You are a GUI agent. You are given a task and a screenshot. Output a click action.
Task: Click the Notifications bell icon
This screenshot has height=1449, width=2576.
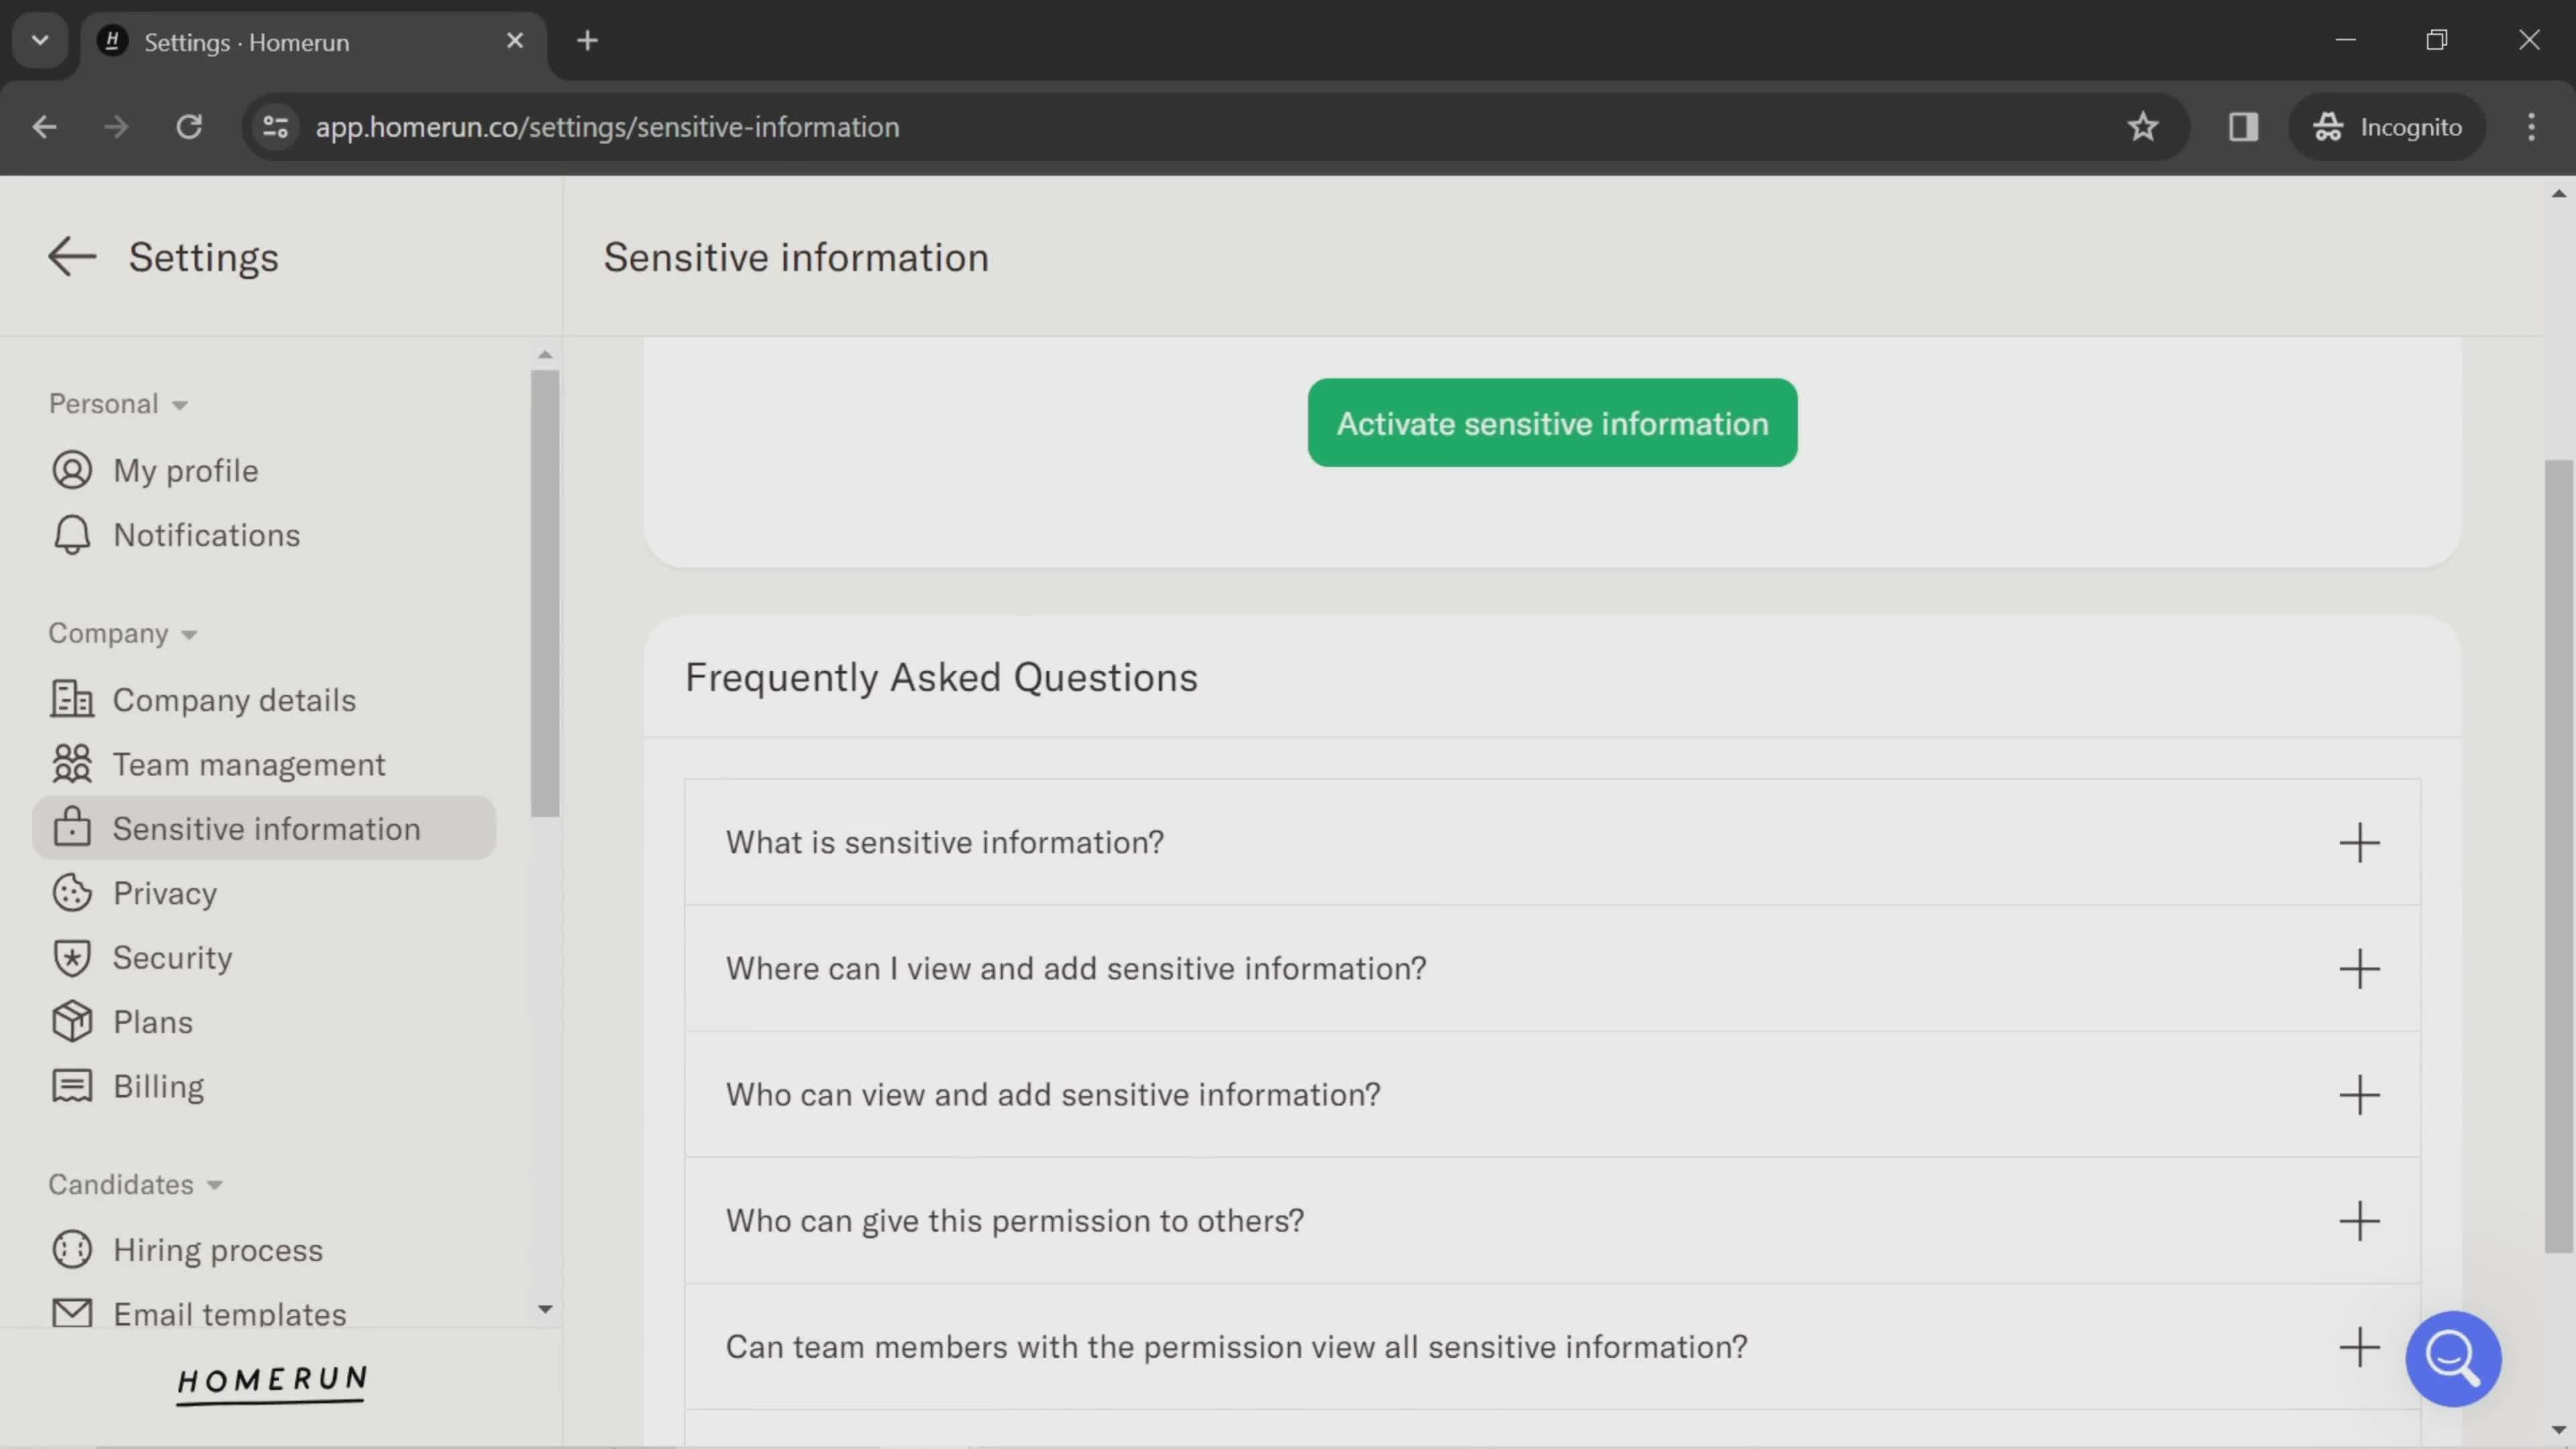tap(72, 536)
